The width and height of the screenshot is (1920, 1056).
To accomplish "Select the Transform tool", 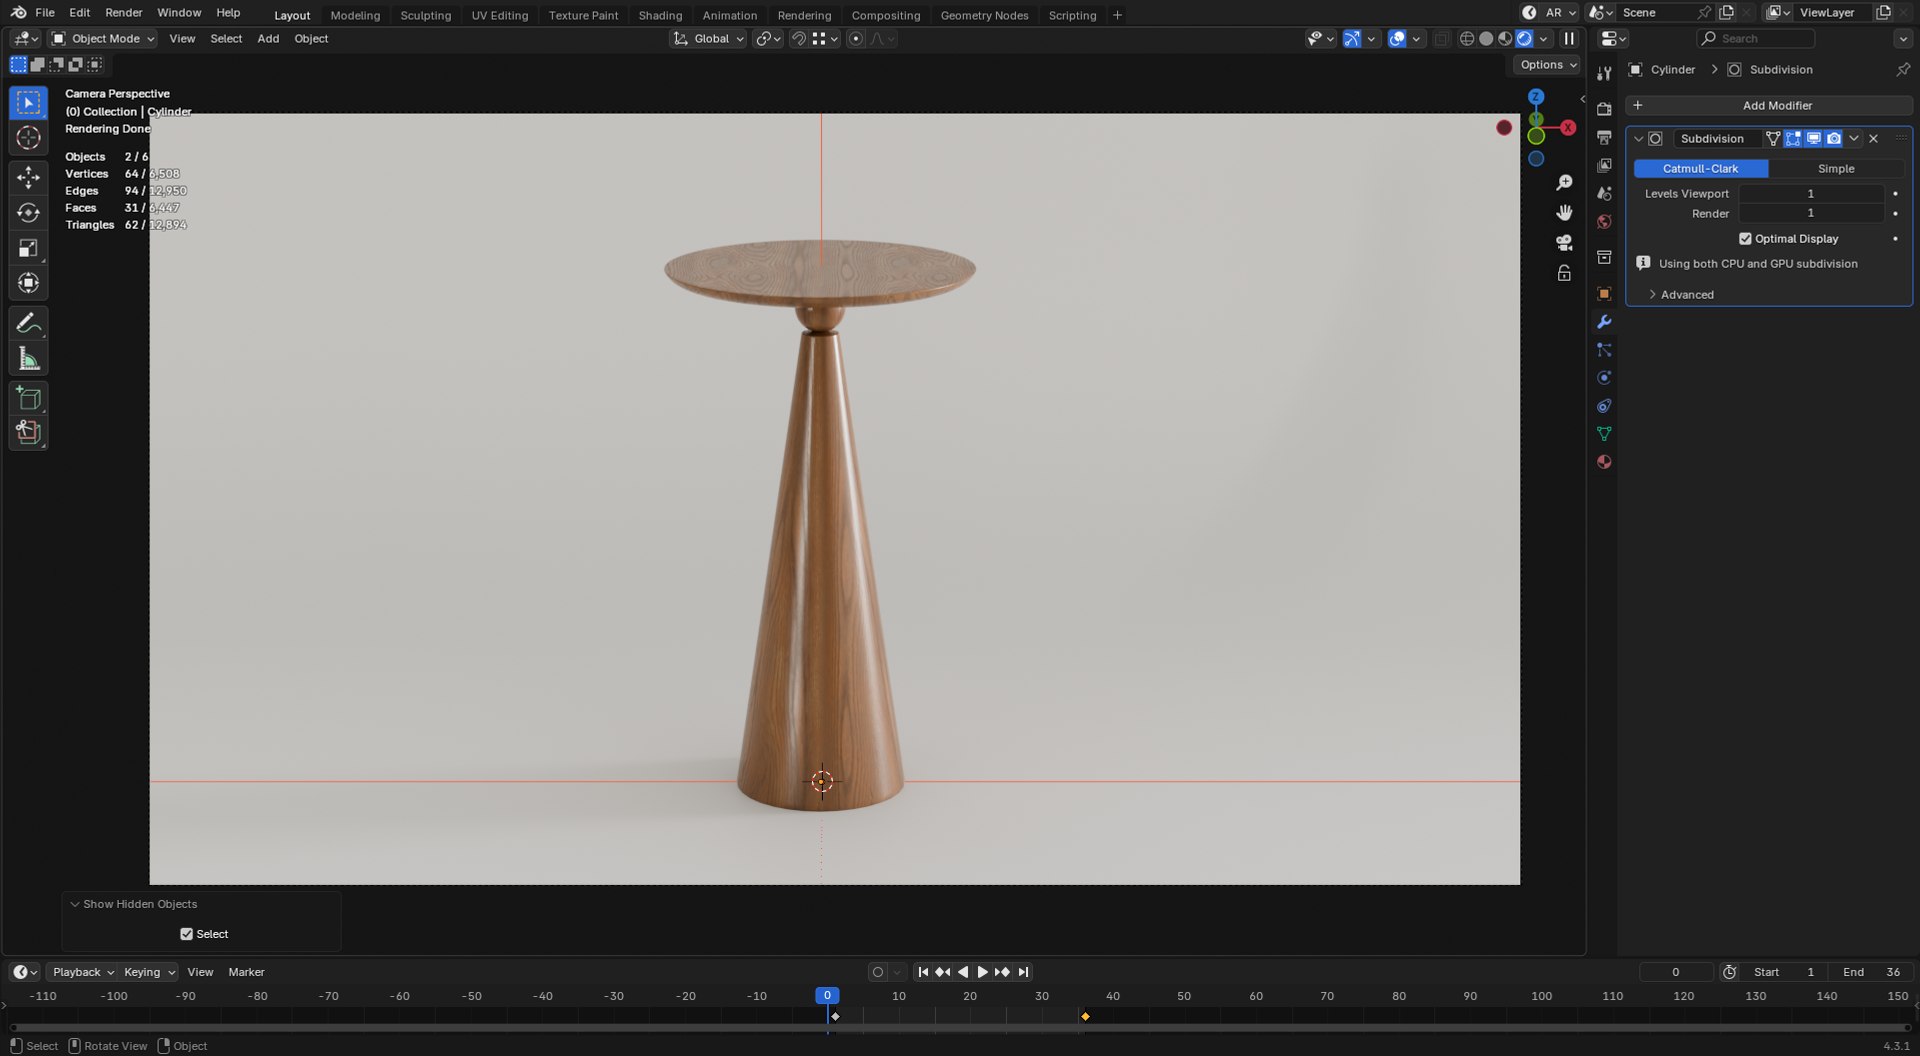I will point(28,283).
